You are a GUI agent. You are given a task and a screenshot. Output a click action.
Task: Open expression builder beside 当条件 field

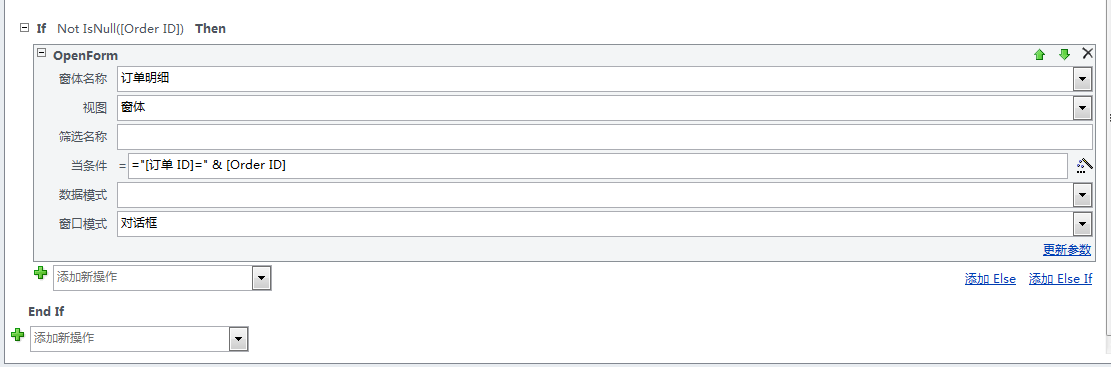click(1084, 166)
